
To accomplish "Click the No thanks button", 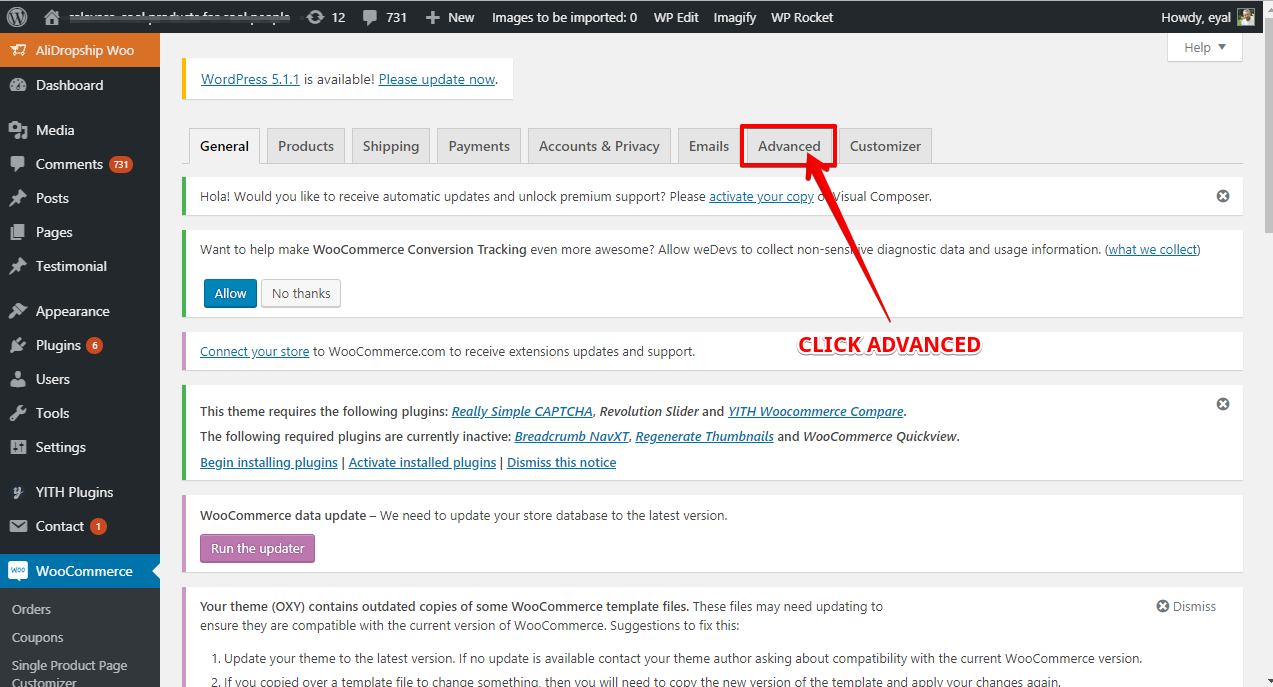I will (x=301, y=293).
